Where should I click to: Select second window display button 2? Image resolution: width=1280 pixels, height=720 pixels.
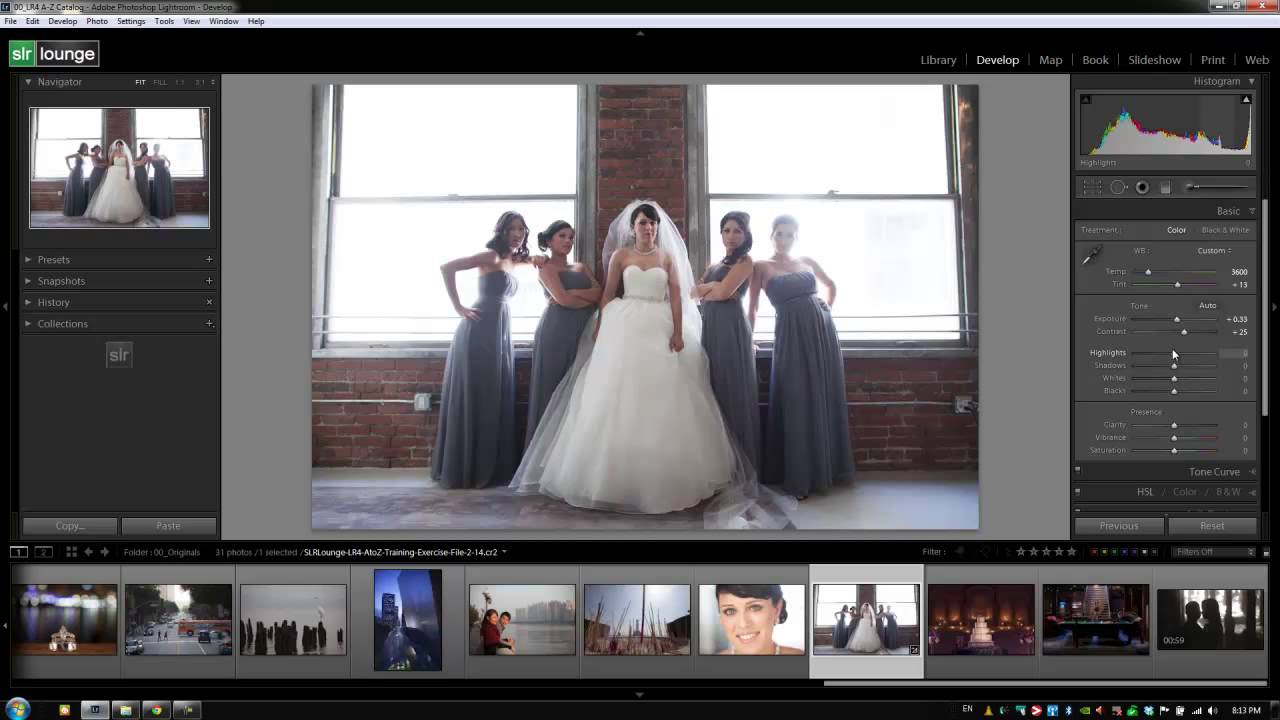point(44,552)
